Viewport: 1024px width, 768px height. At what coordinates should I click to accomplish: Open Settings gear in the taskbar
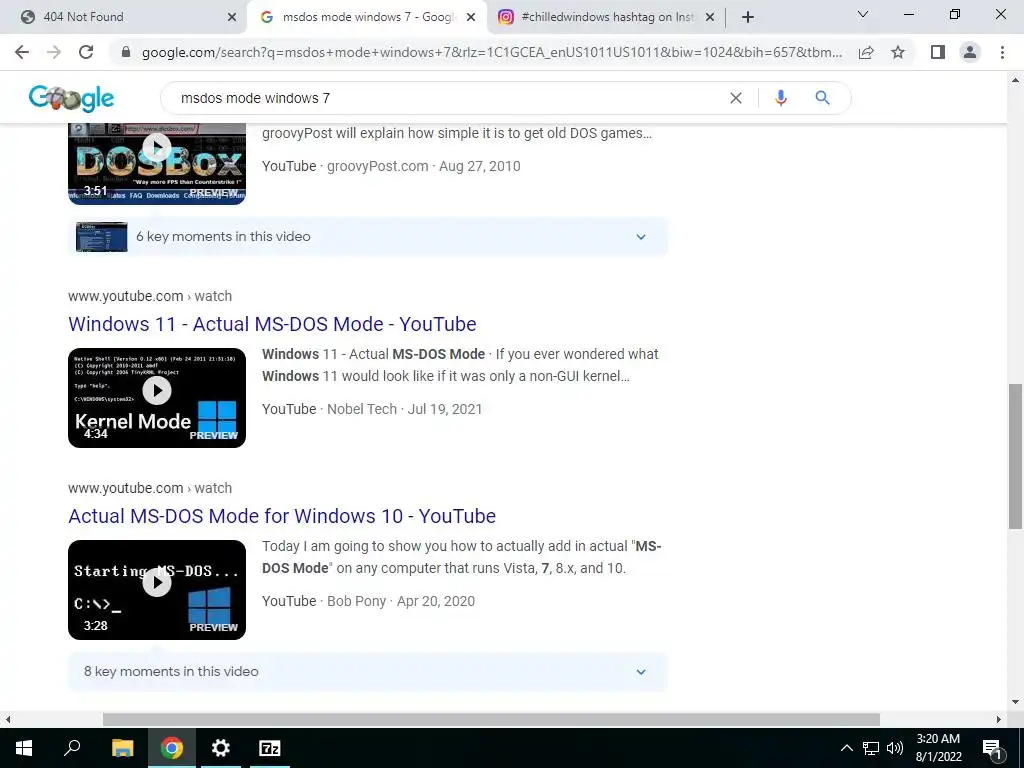[x=221, y=748]
